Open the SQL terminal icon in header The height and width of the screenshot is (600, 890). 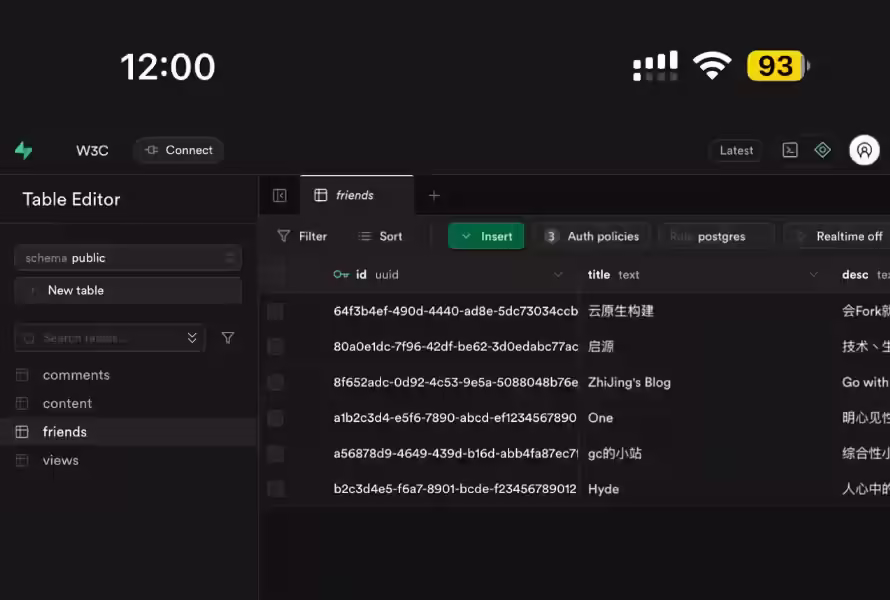(x=790, y=150)
